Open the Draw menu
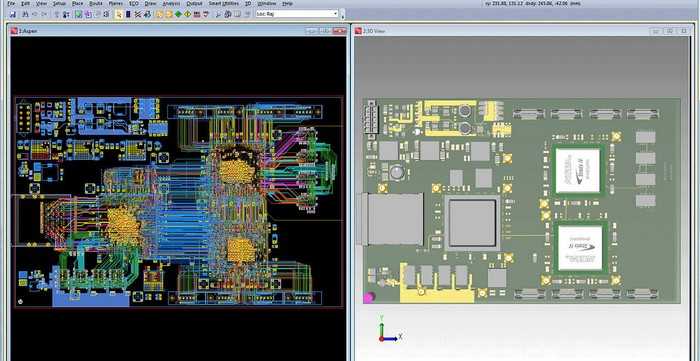Image resolution: width=700 pixels, height=361 pixels. tap(150, 4)
